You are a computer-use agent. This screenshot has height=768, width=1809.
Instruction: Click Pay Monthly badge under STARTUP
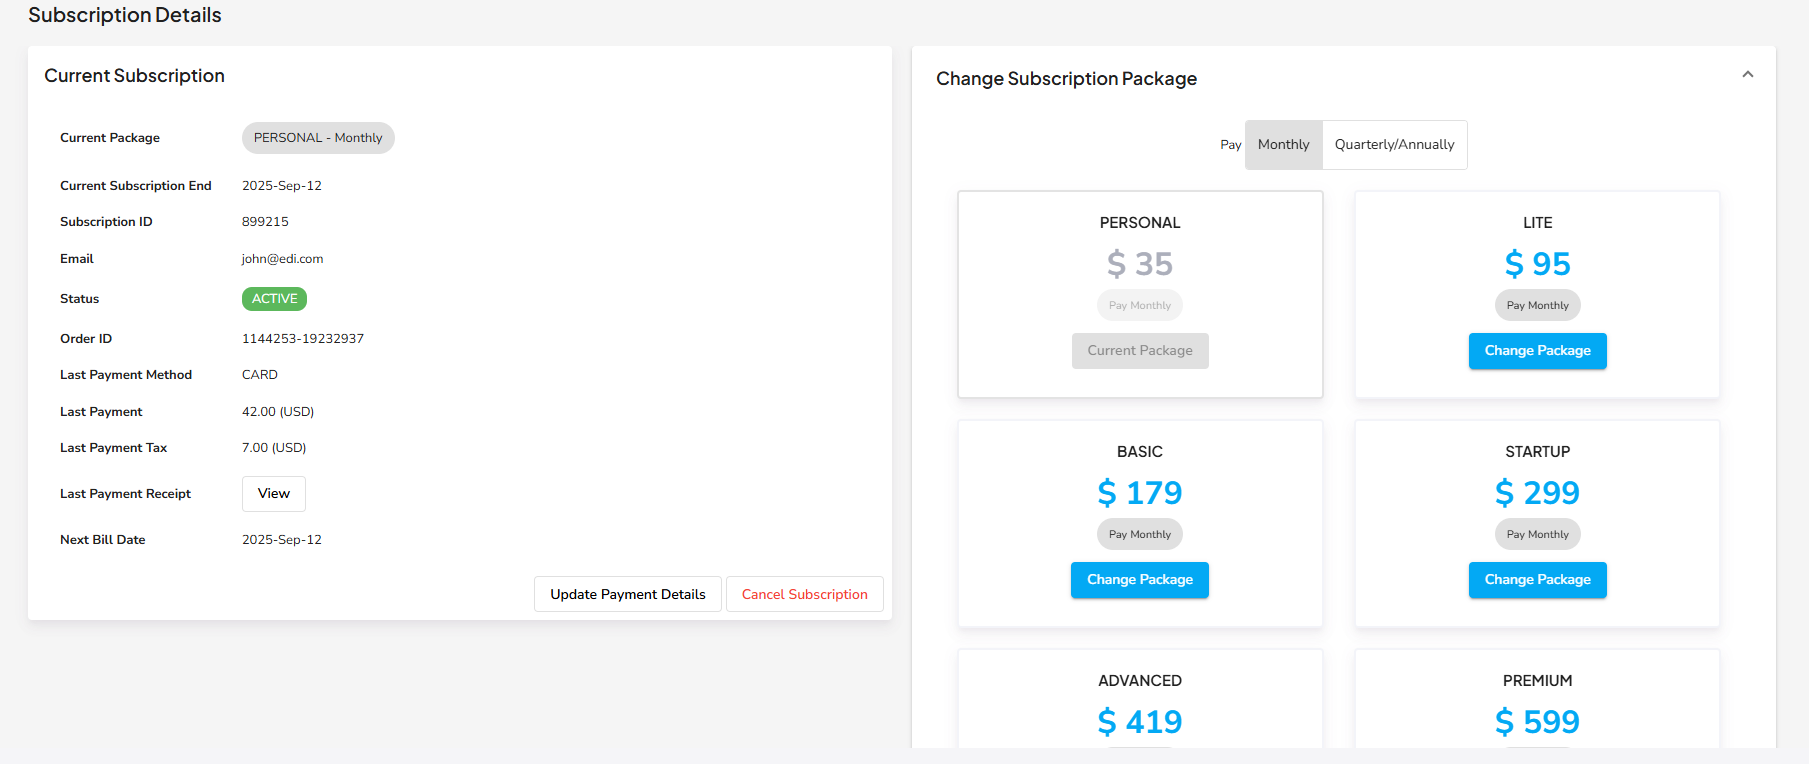1537,535
